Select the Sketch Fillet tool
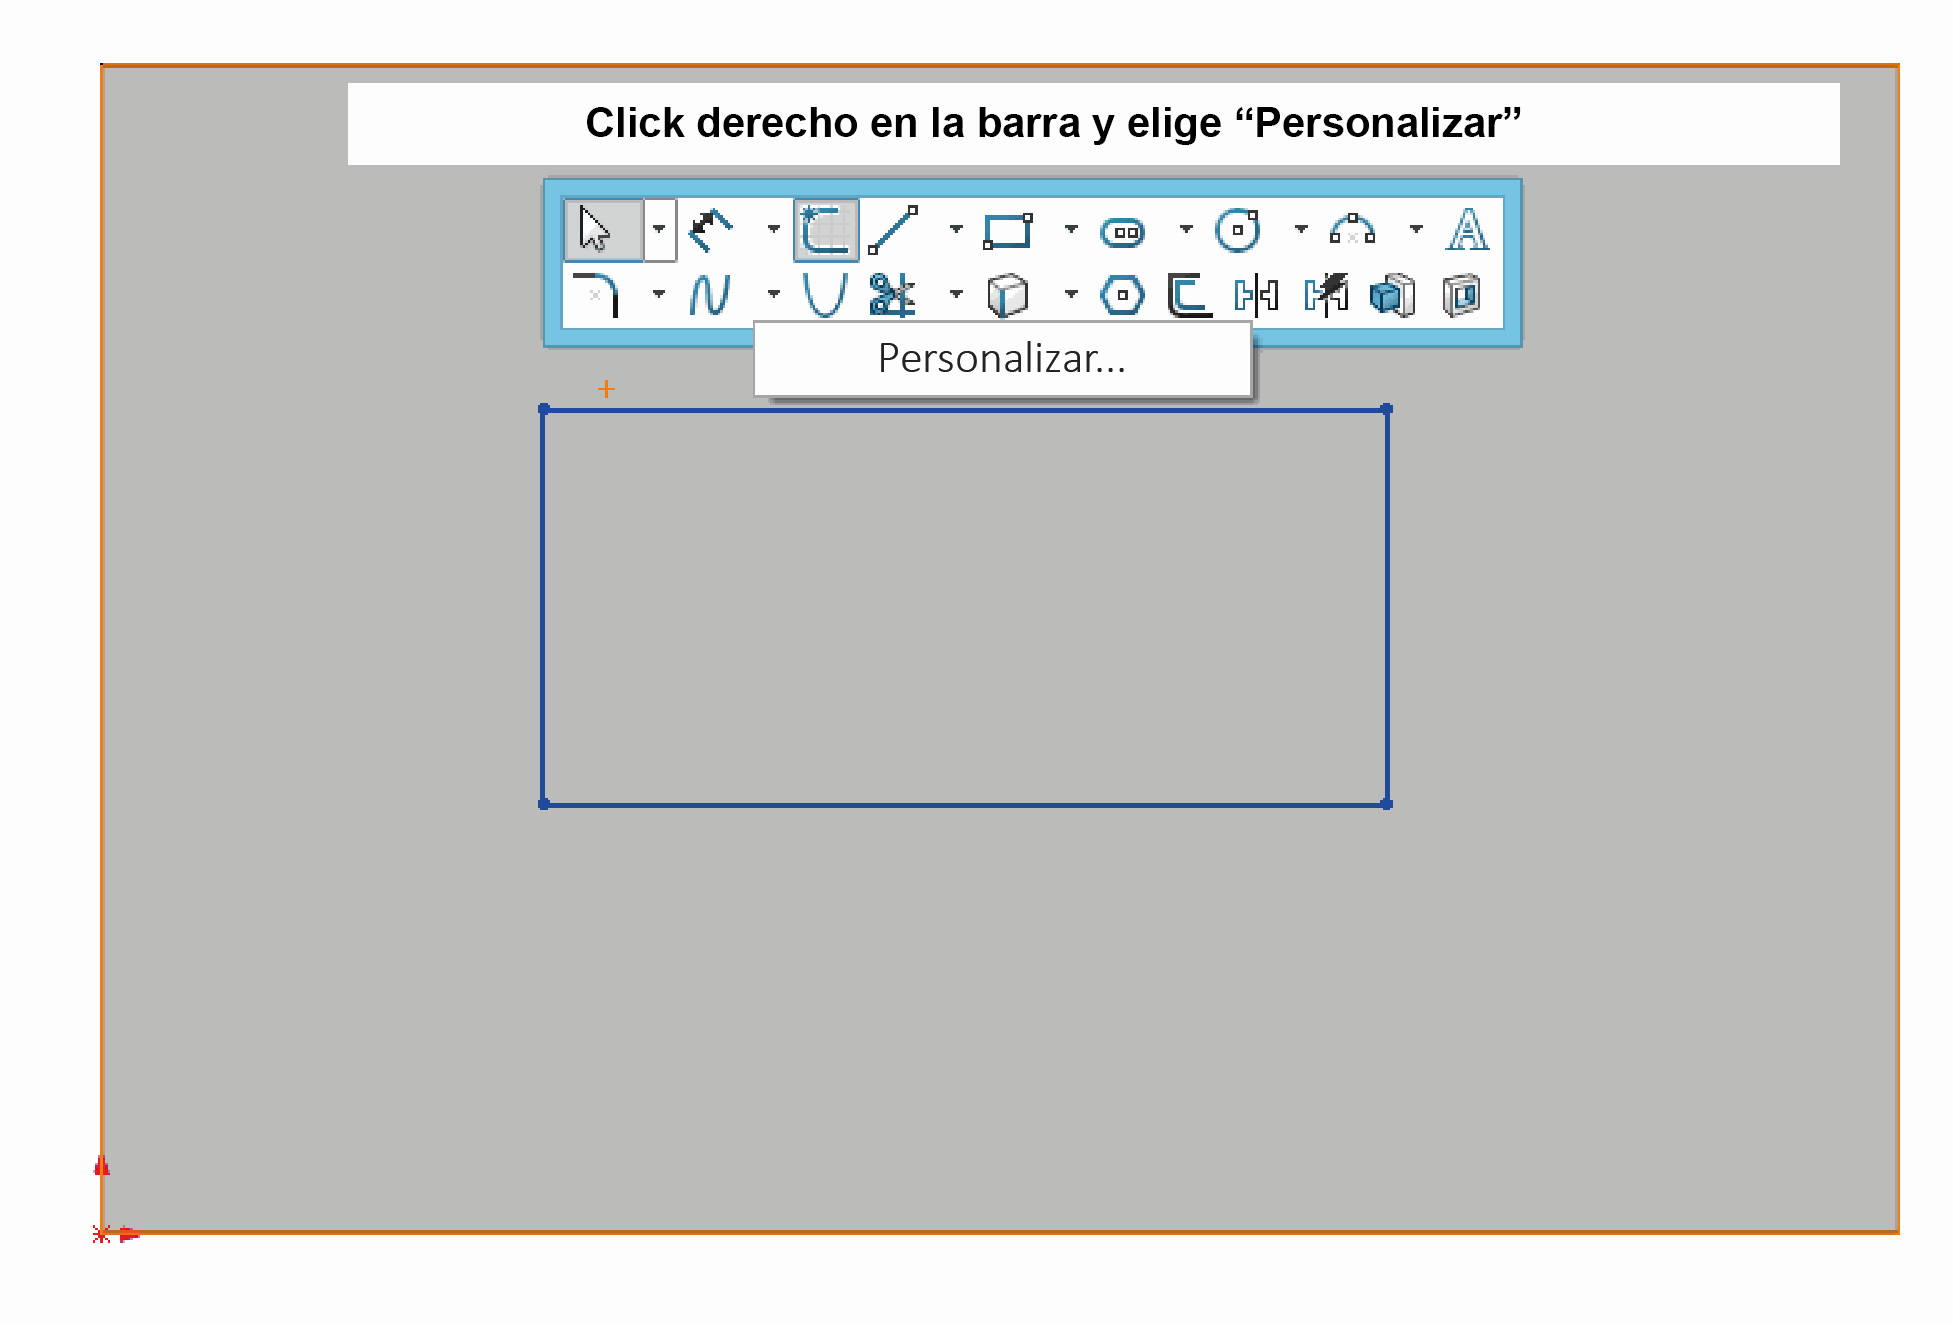Viewport: 1953px width, 1323px height. (596, 295)
